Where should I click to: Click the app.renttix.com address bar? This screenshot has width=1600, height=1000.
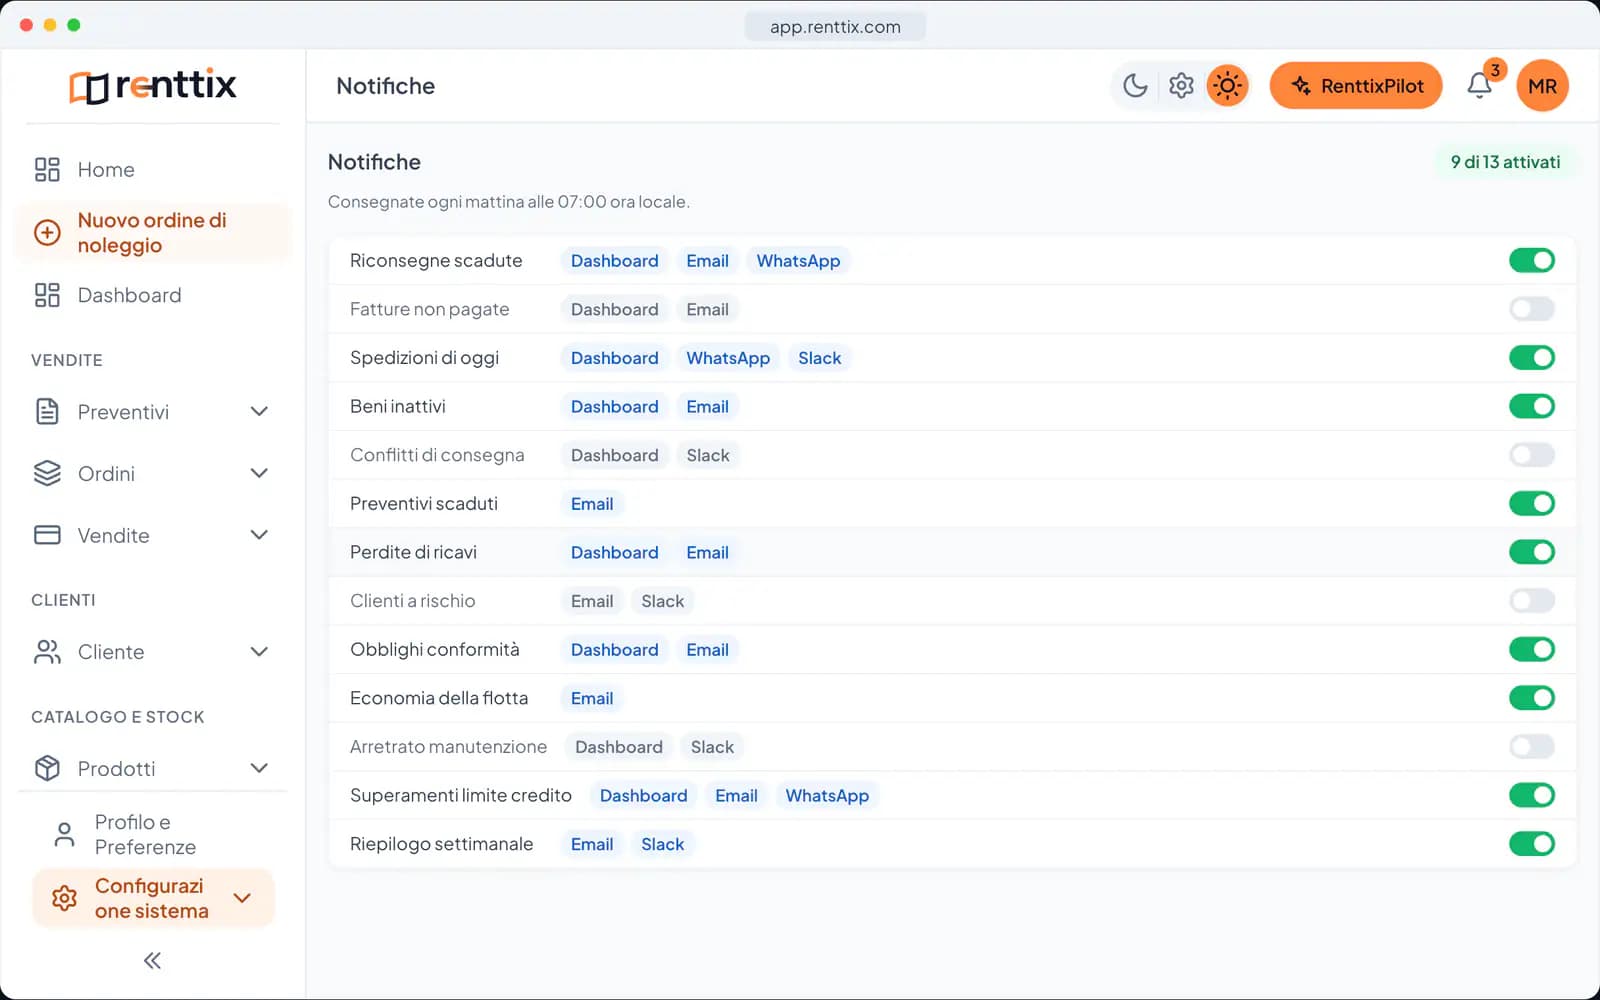pos(835,27)
